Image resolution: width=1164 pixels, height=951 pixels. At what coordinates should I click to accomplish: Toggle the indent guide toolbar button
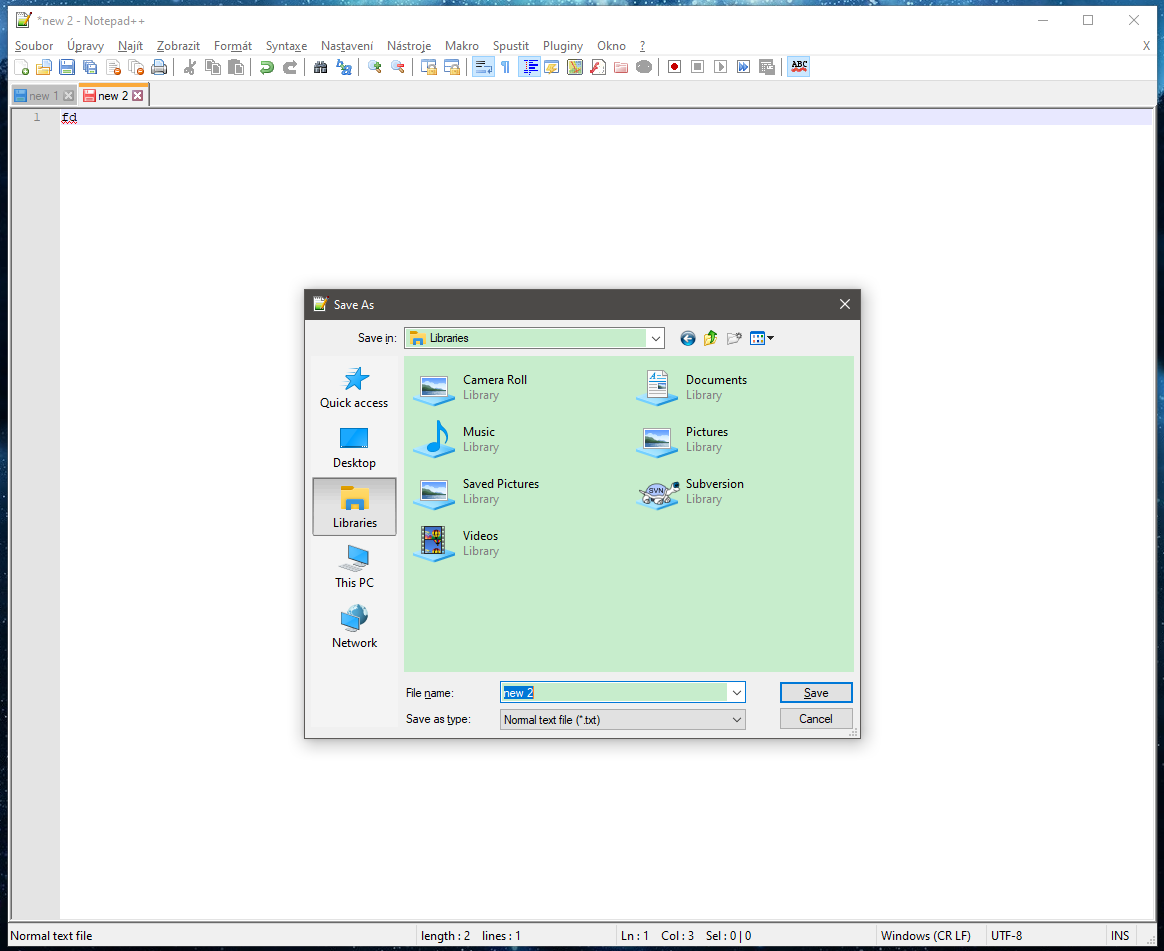(529, 67)
